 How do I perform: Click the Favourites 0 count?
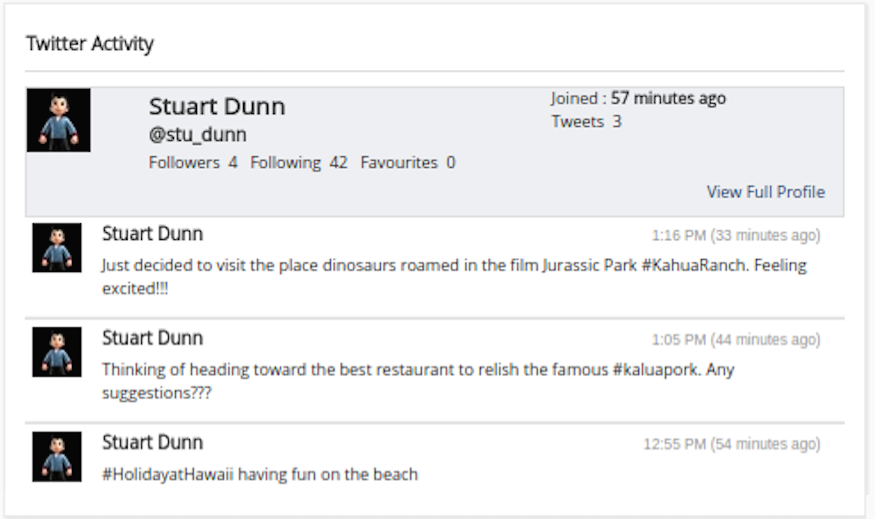tap(407, 162)
